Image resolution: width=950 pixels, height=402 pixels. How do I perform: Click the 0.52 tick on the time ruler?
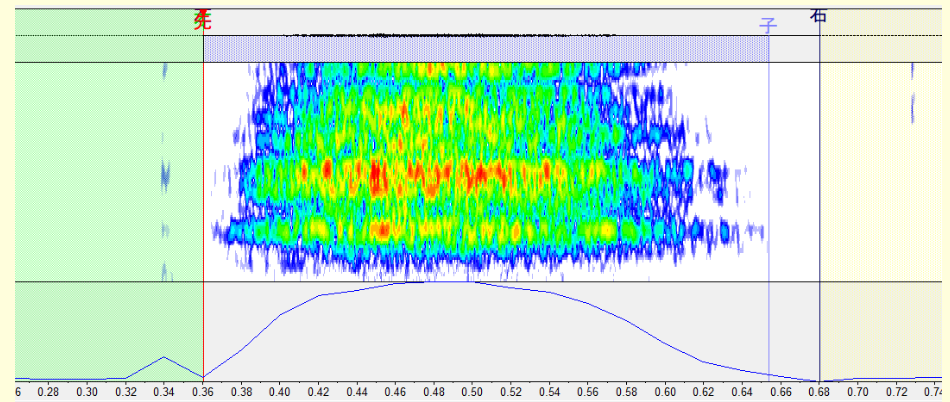511,391
